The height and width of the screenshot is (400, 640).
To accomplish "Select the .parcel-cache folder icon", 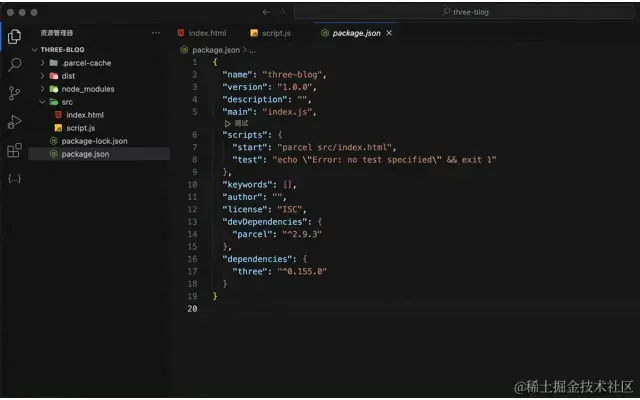I will click(x=53, y=63).
